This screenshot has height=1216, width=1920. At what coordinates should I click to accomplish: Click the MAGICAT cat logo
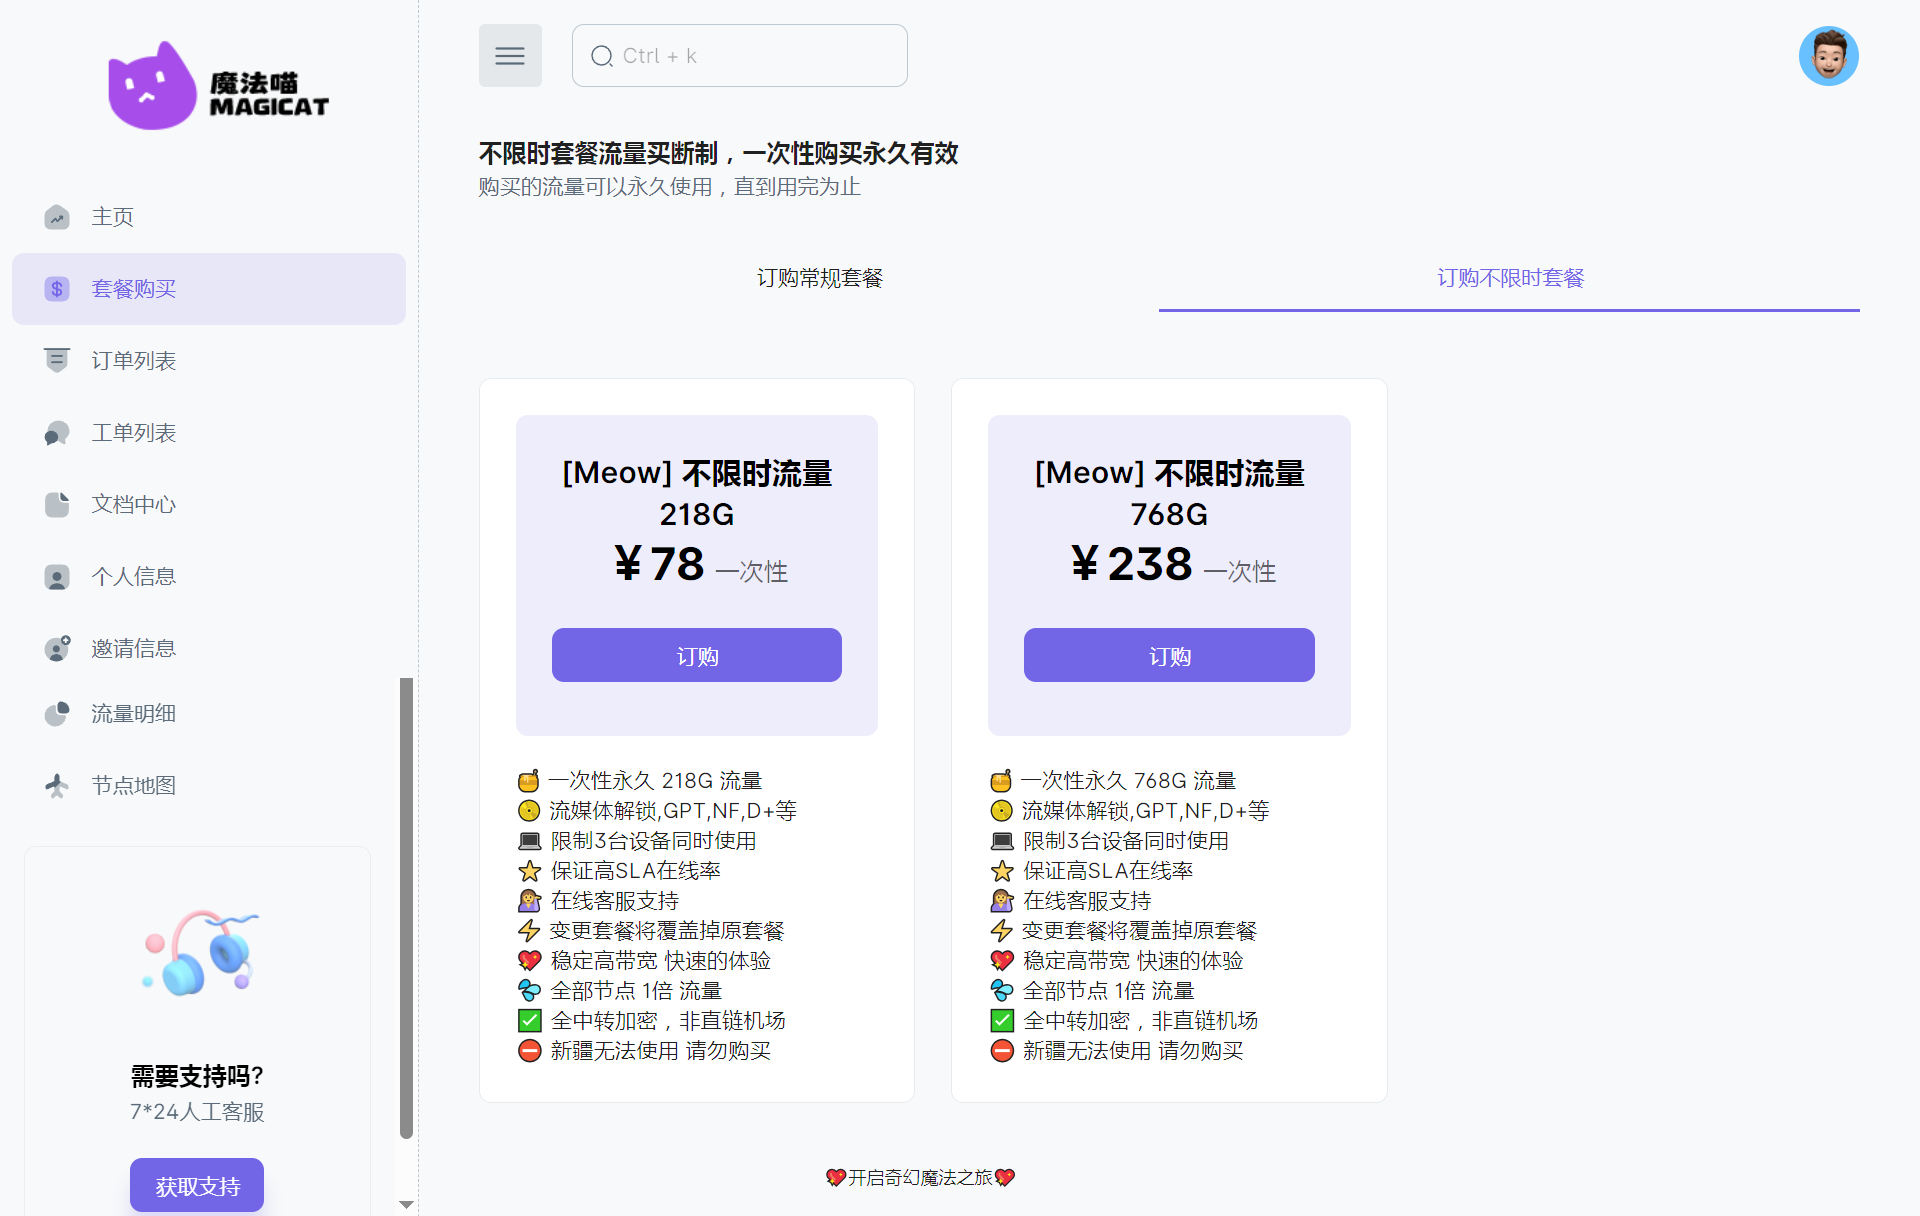coord(152,85)
